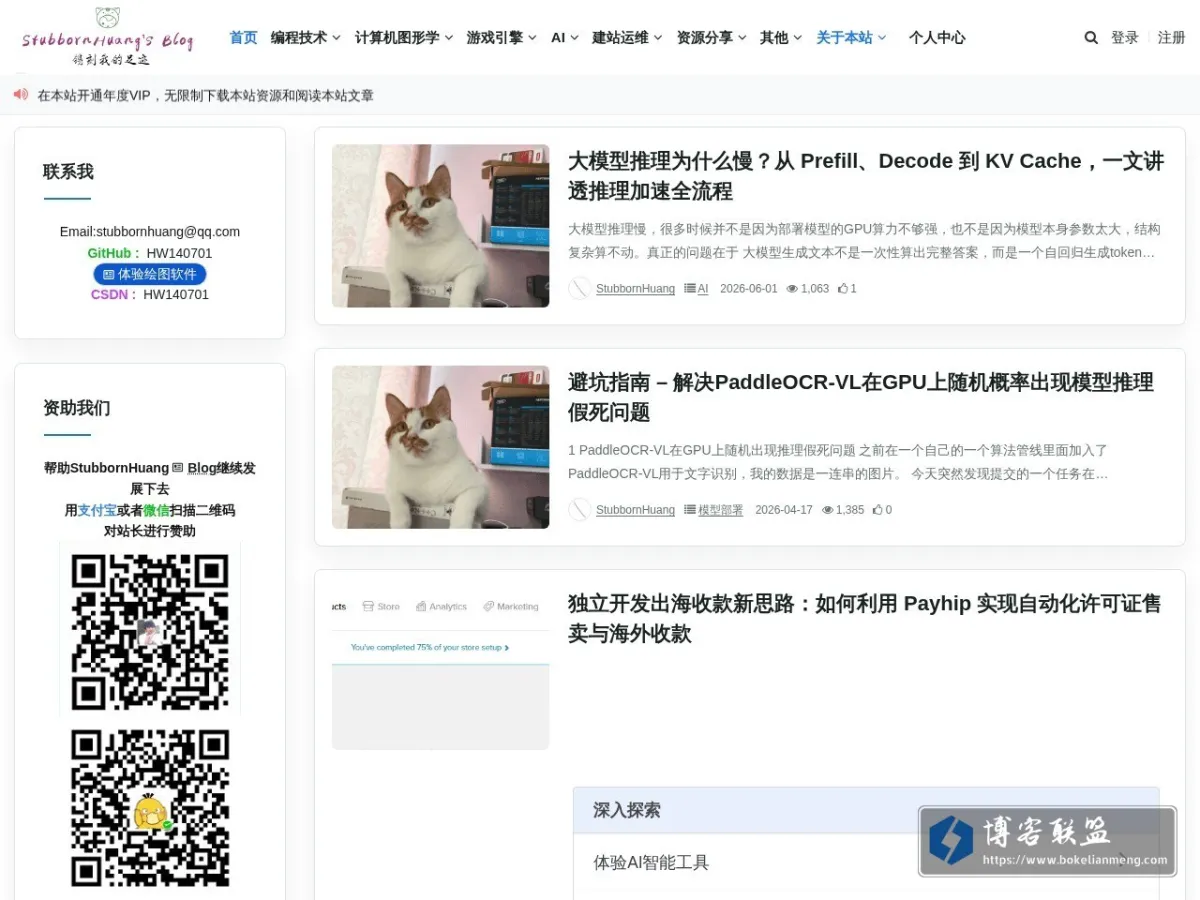Open 个人中心 menu item
Screen dimensions: 1200x900
[x=937, y=38]
